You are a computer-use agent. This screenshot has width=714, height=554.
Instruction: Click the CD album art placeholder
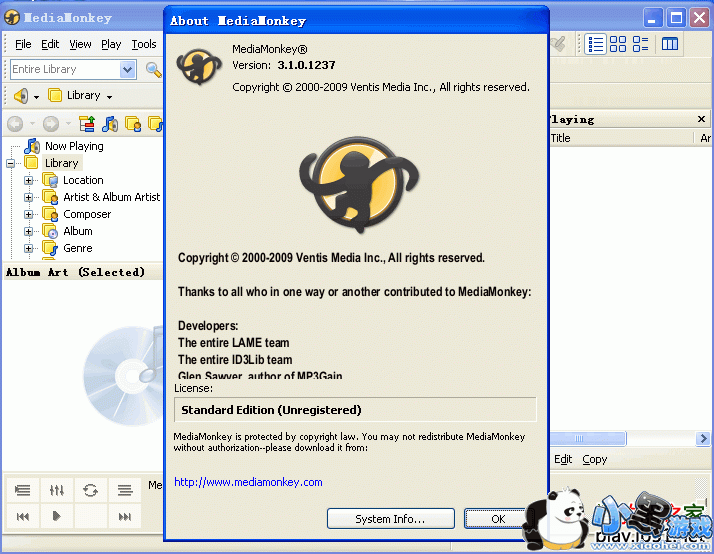click(x=123, y=376)
